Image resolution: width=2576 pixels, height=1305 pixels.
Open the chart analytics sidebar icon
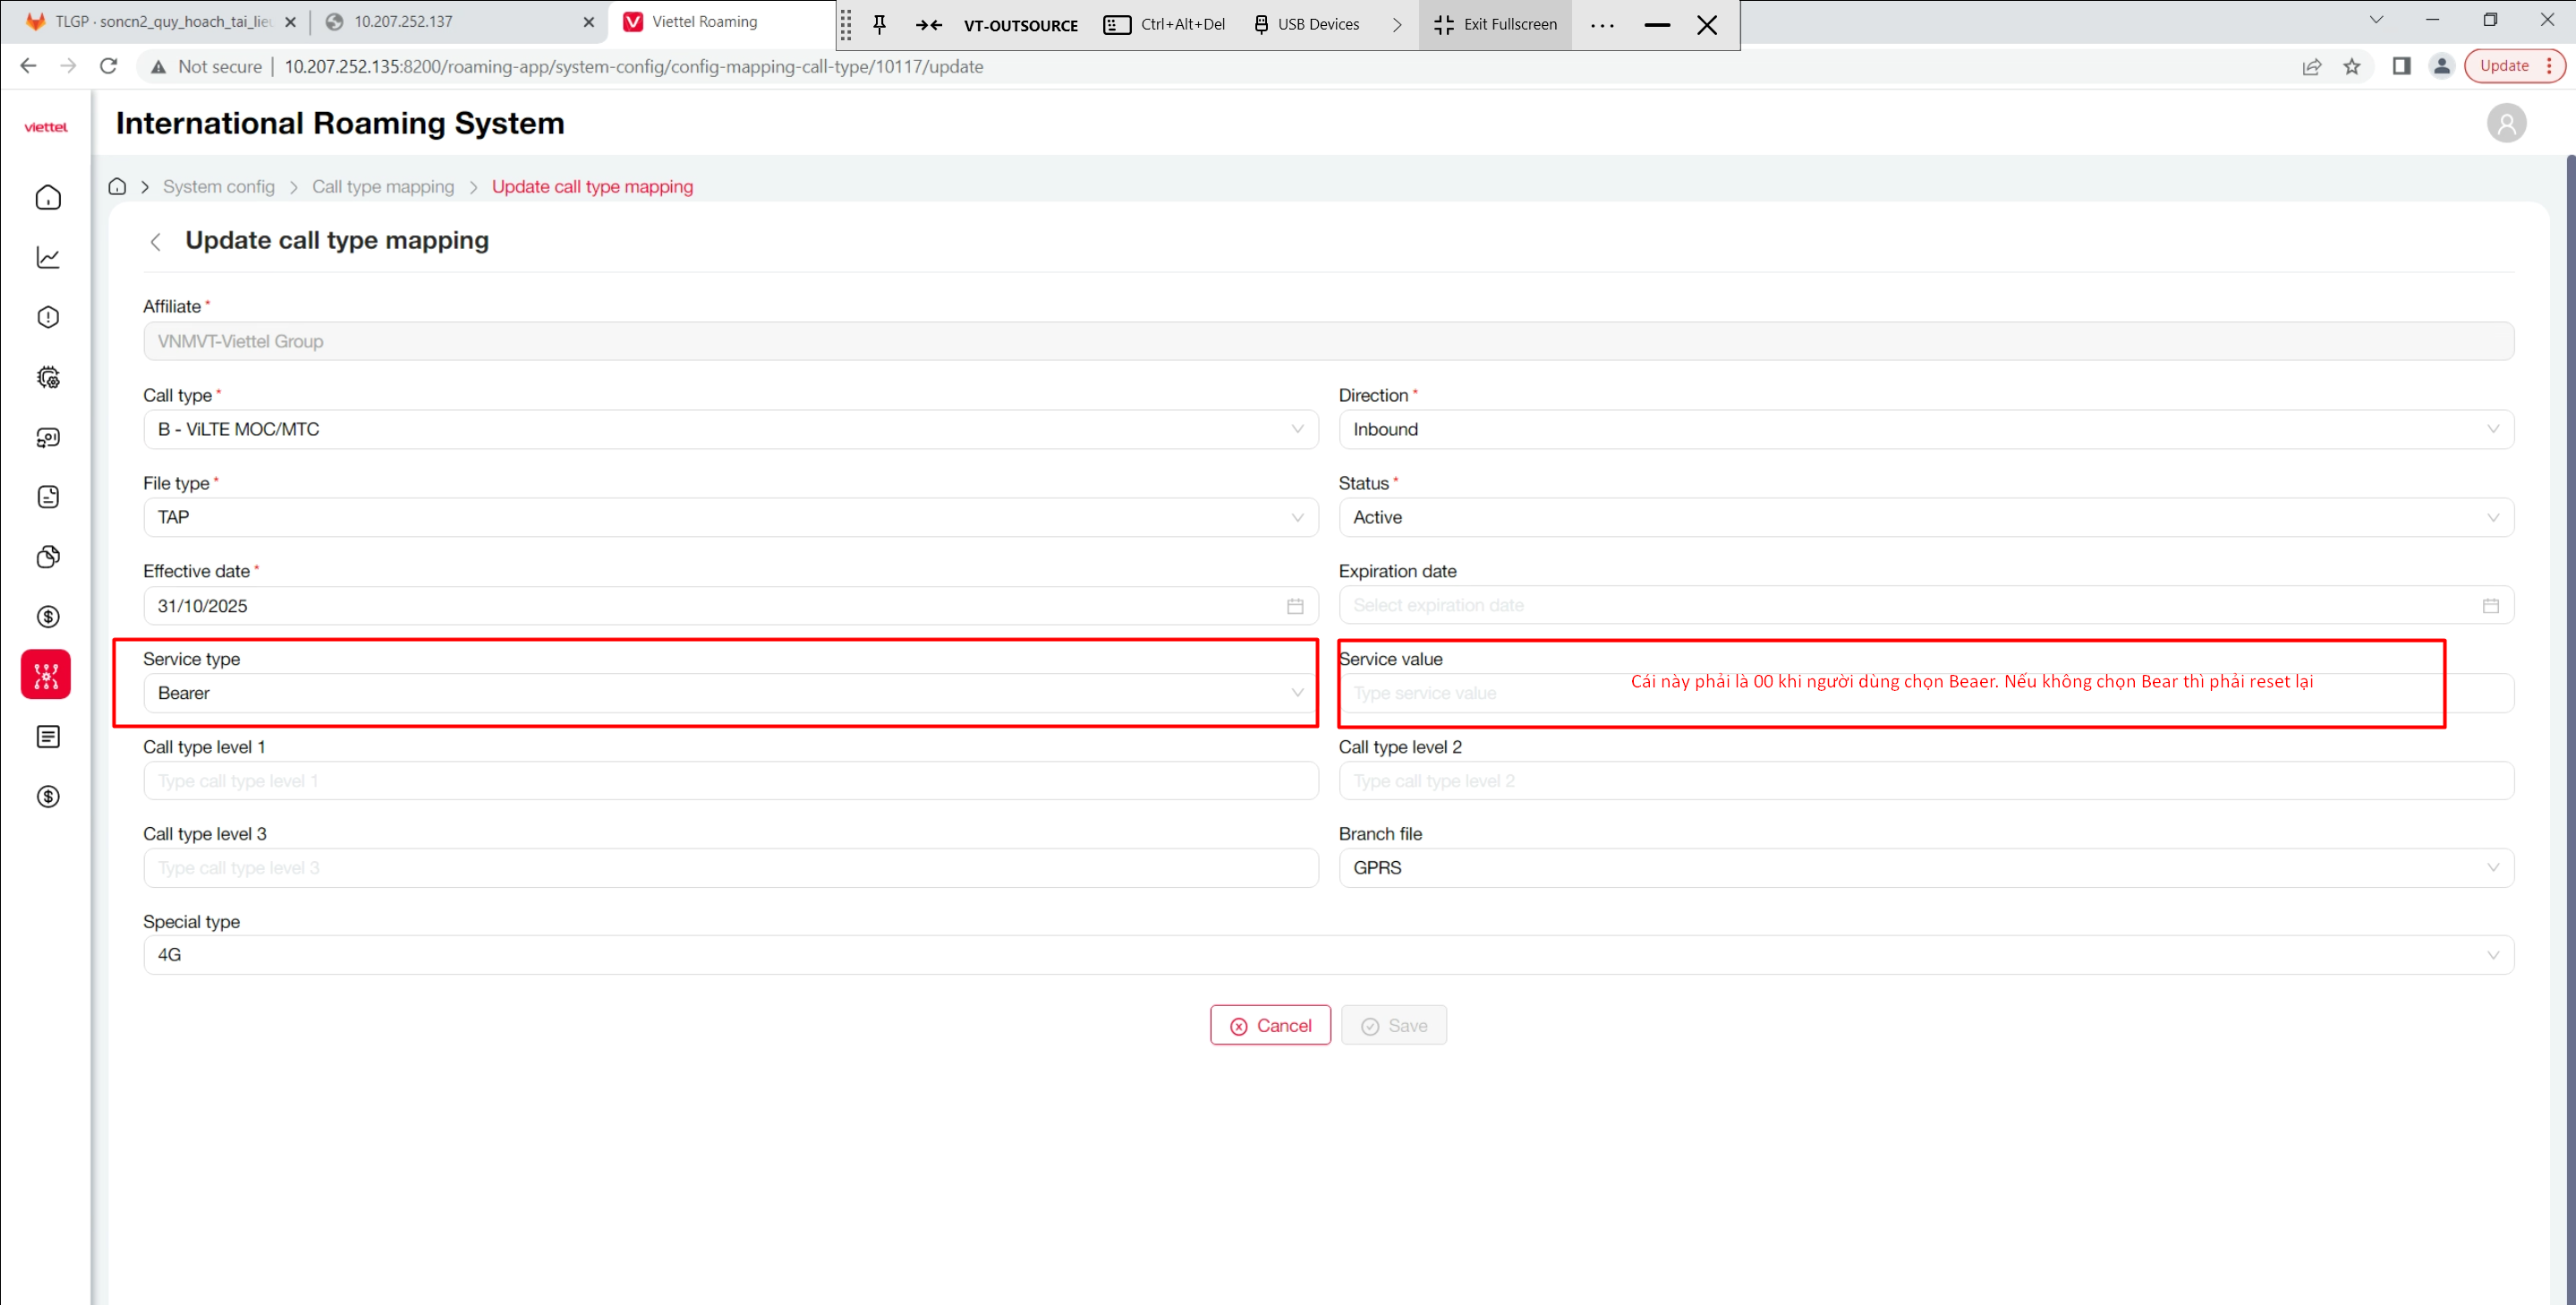(48, 258)
